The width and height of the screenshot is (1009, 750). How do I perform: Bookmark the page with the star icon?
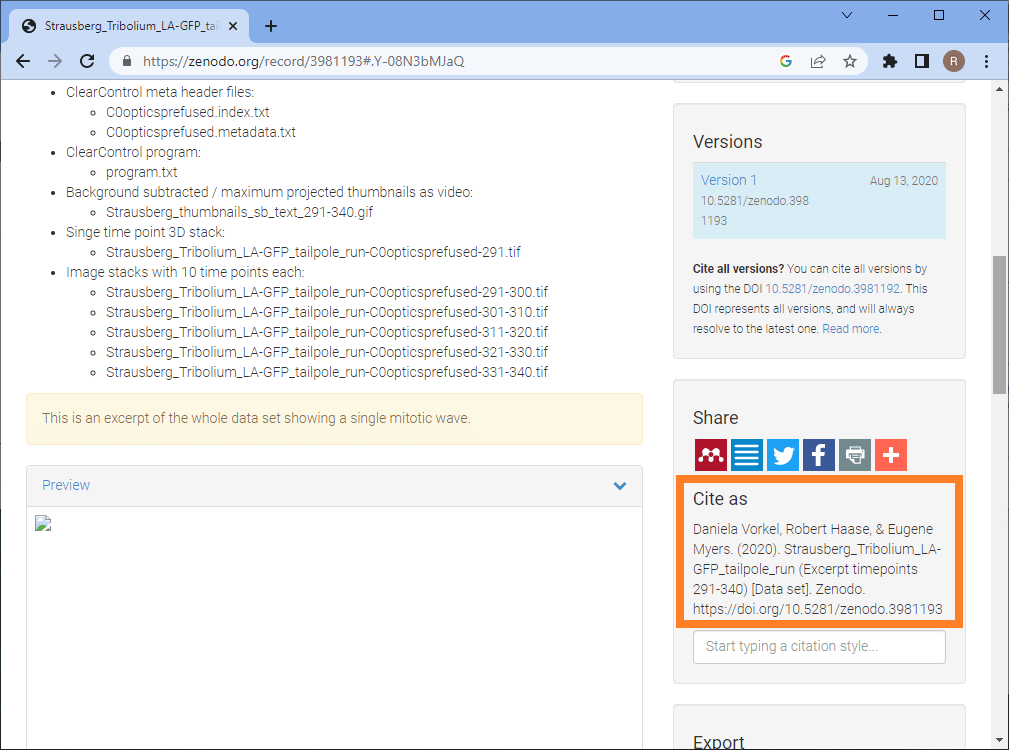pos(850,61)
